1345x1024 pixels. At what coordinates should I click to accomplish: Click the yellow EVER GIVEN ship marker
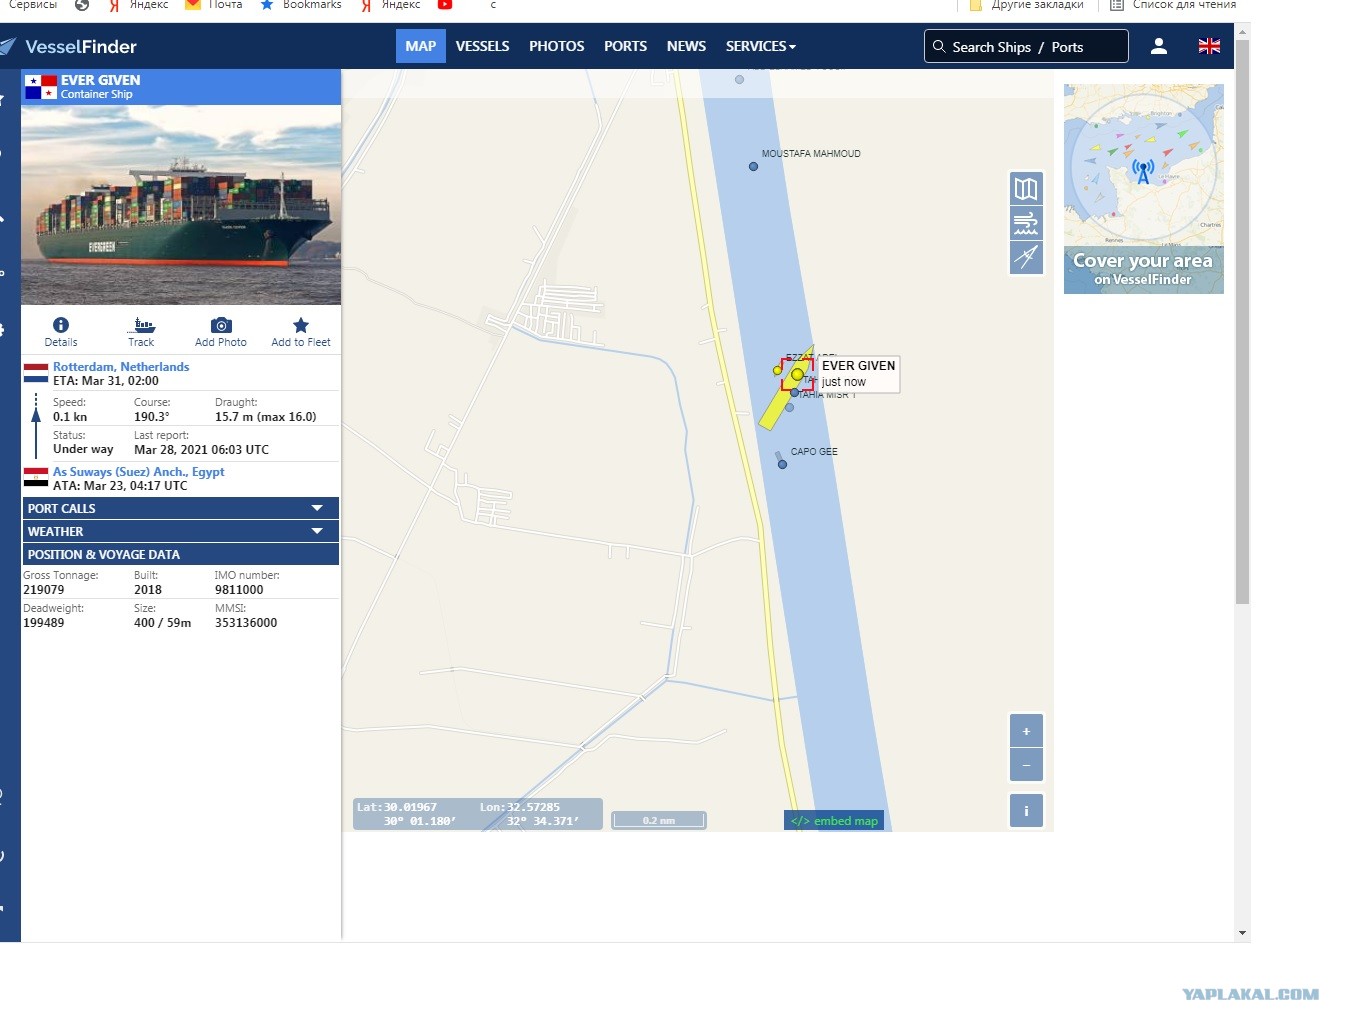pyautogui.click(x=797, y=374)
